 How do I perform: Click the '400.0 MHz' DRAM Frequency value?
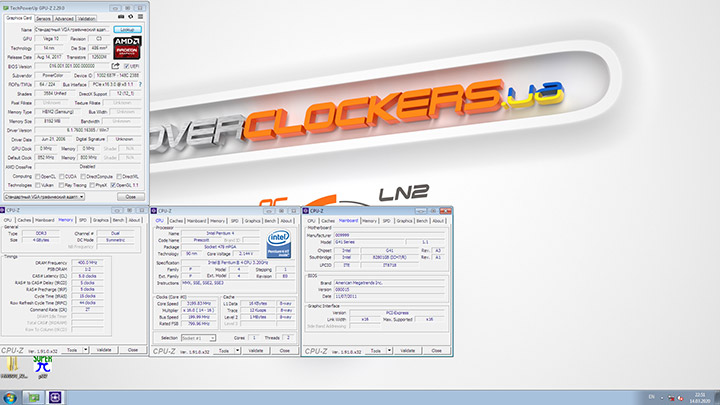(x=87, y=263)
